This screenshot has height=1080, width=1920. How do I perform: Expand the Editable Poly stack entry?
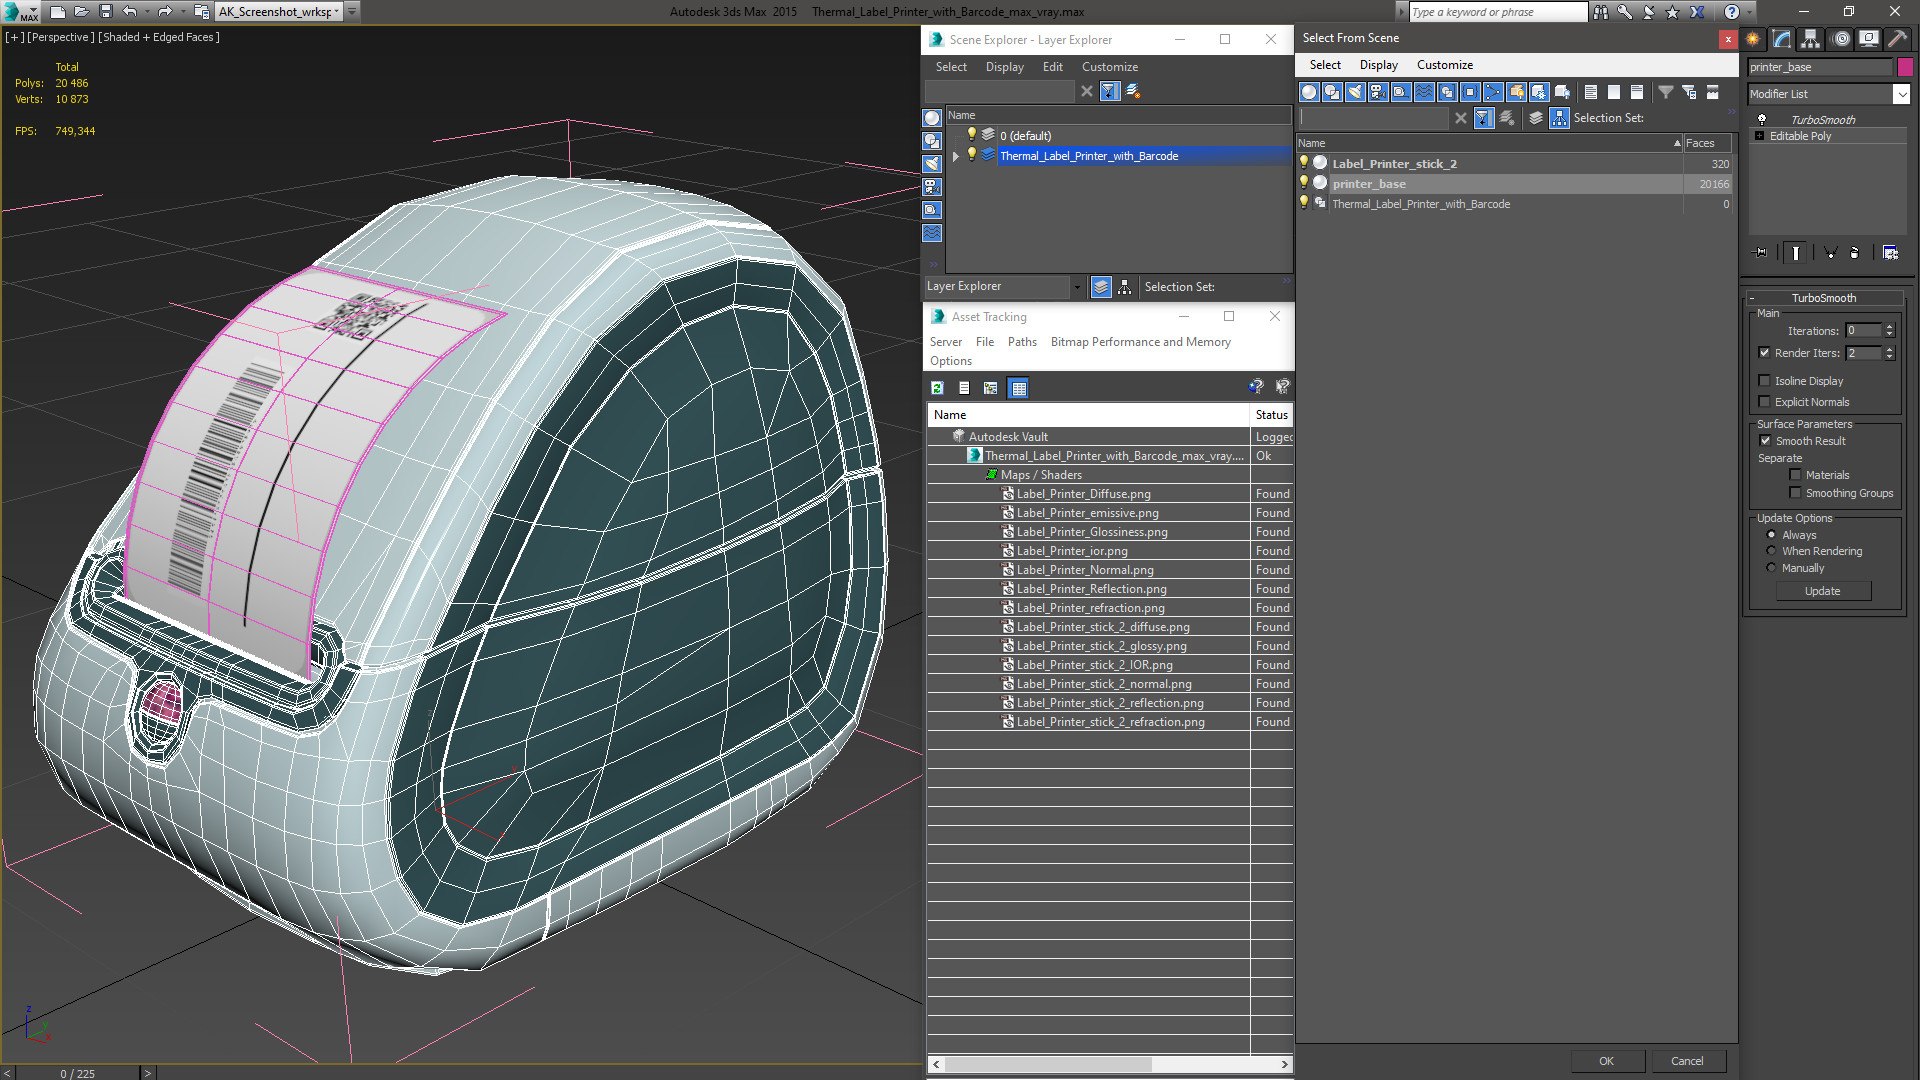[x=1759, y=136]
